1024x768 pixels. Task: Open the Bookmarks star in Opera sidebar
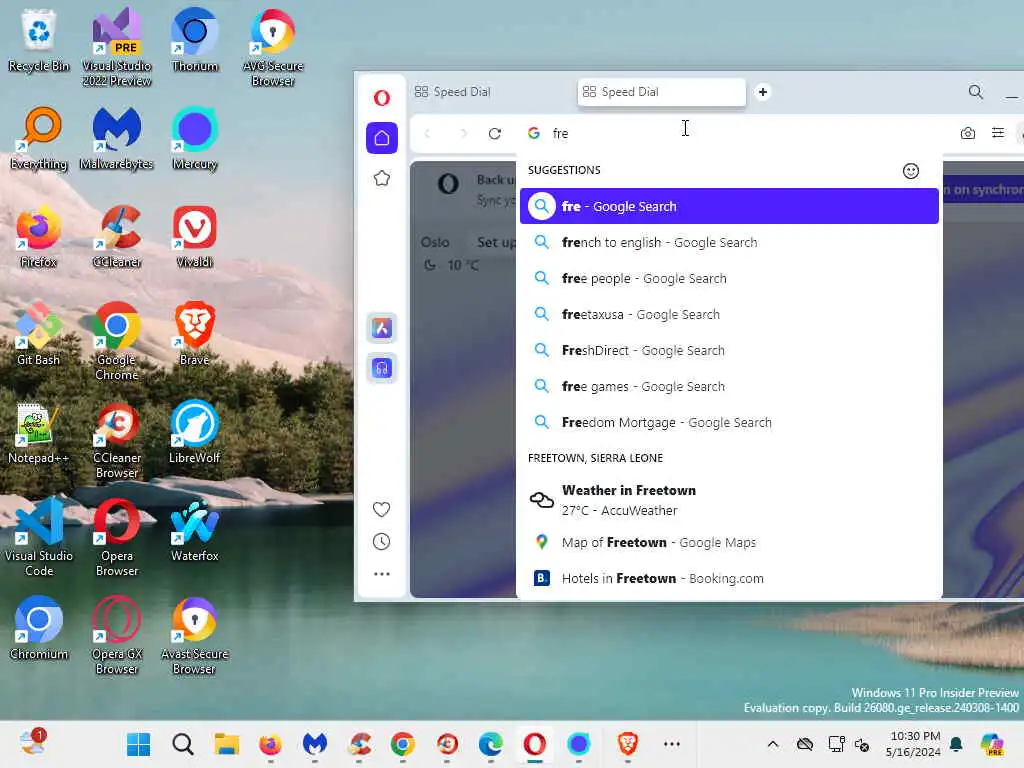tap(382, 178)
